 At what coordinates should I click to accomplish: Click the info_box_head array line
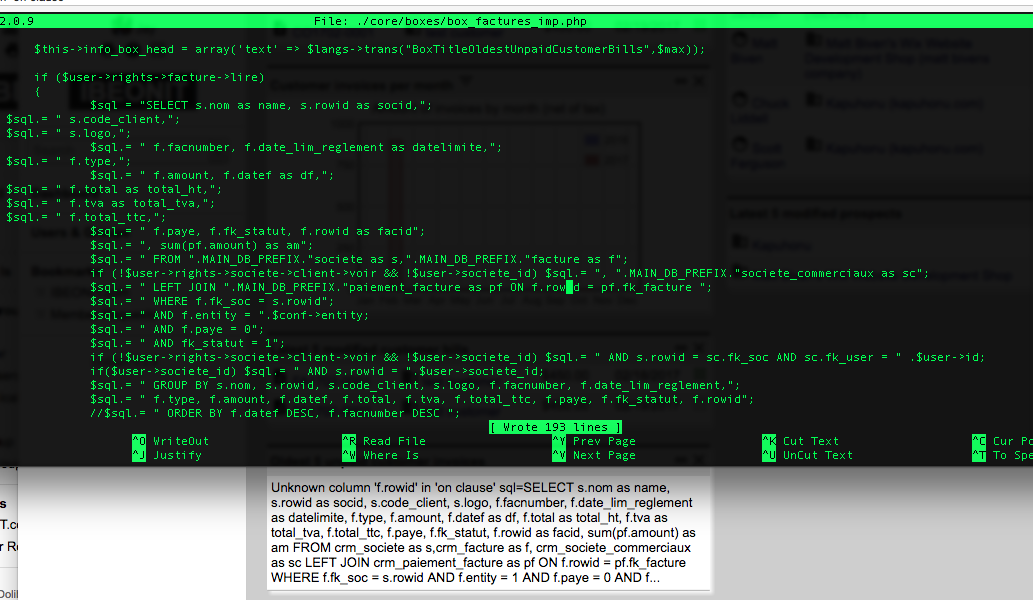pyautogui.click(x=370, y=49)
